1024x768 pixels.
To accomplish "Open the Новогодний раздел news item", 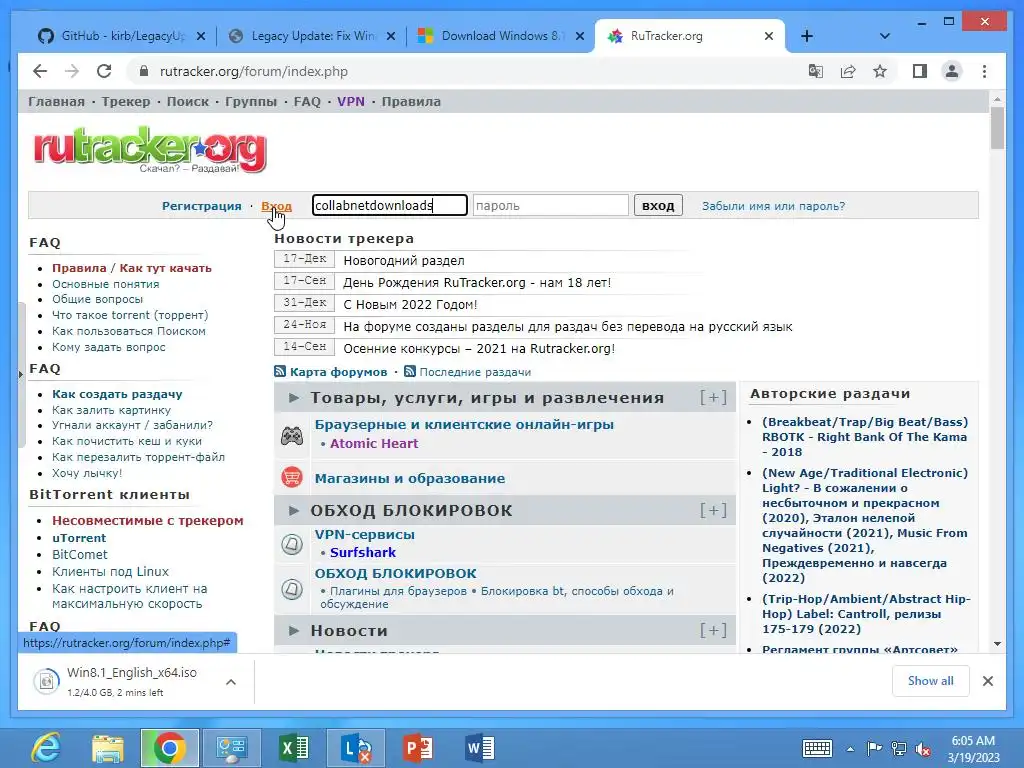I will pyautogui.click(x=404, y=261).
